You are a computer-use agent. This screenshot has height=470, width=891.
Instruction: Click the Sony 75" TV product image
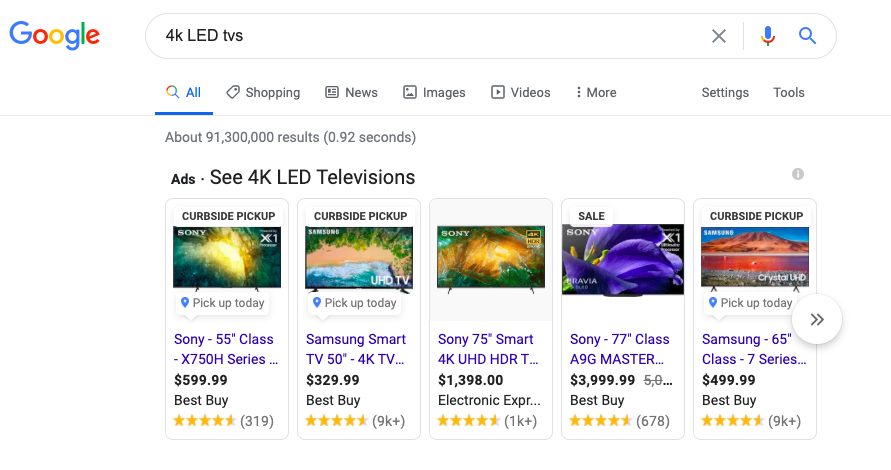[x=490, y=258]
